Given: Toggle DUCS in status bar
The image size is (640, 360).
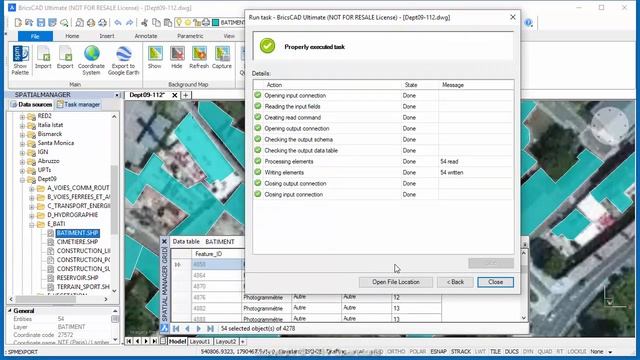Looking at the screenshot, I should (x=511, y=351).
